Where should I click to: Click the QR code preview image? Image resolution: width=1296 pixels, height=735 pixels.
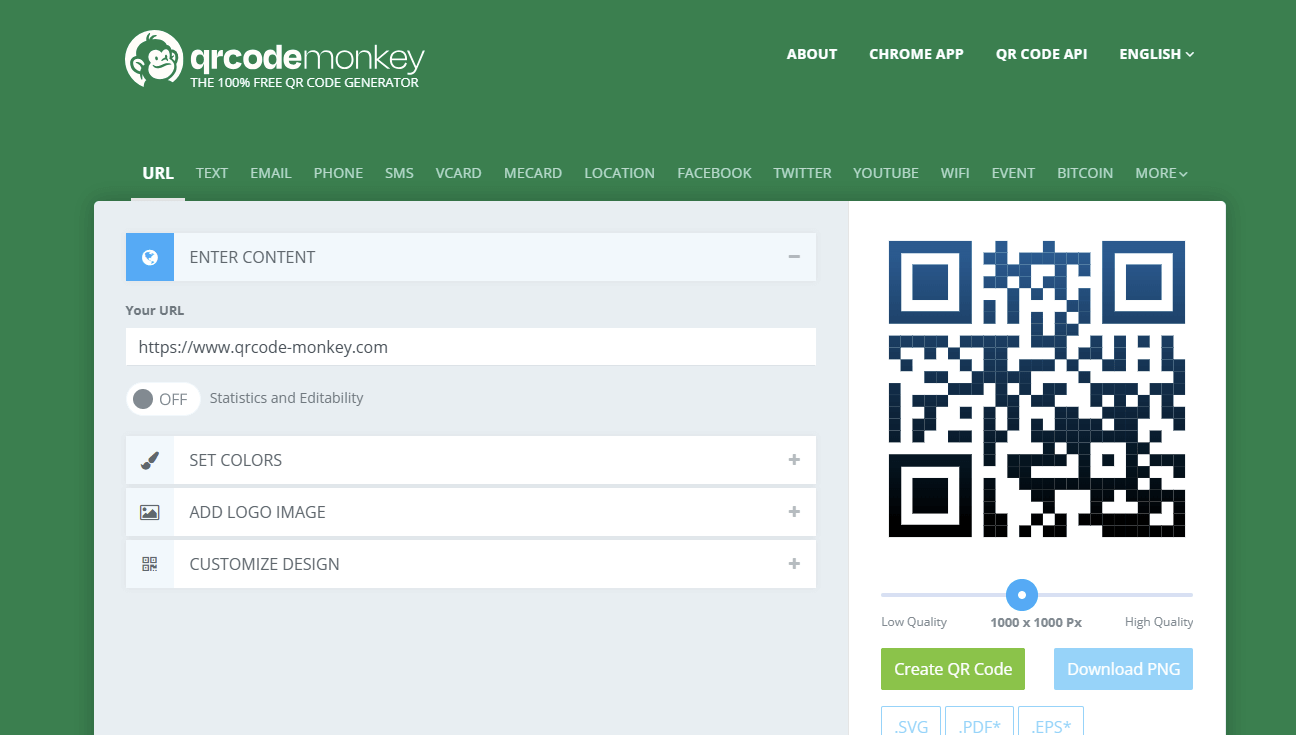click(1037, 389)
